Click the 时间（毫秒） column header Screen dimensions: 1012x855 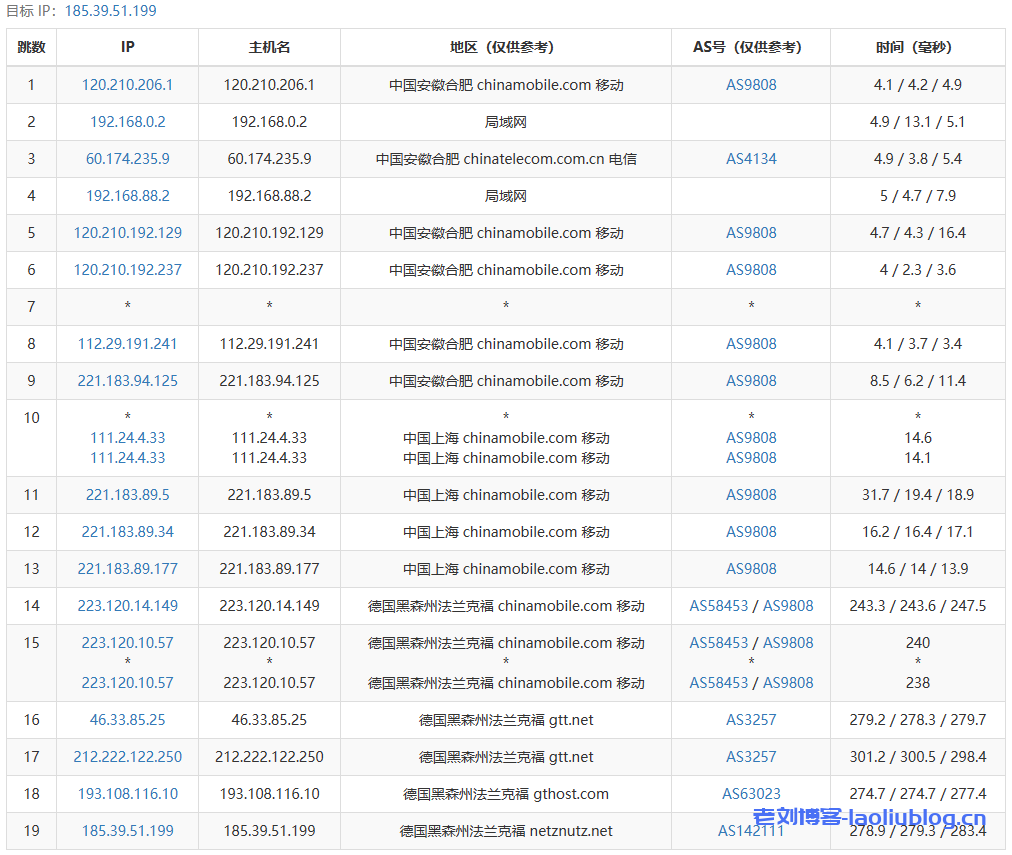click(917, 47)
